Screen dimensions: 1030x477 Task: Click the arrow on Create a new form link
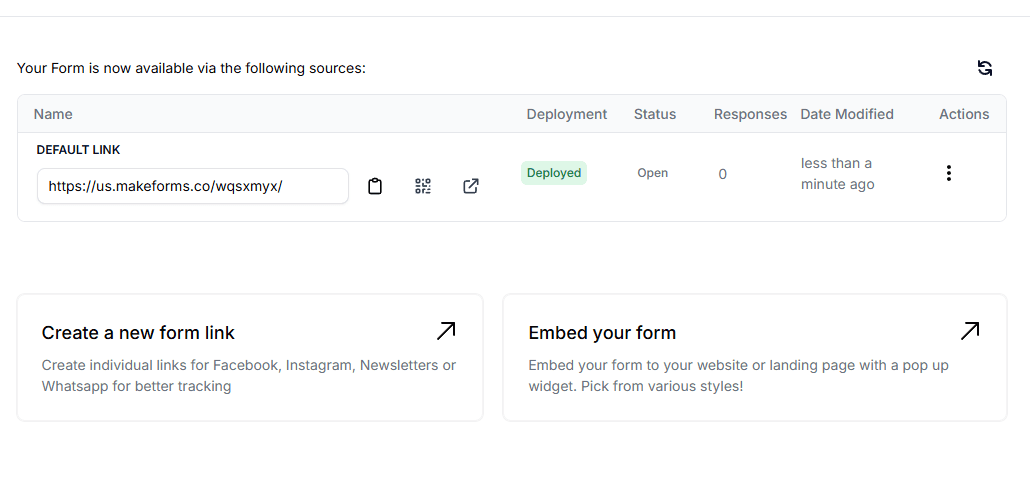(x=446, y=331)
